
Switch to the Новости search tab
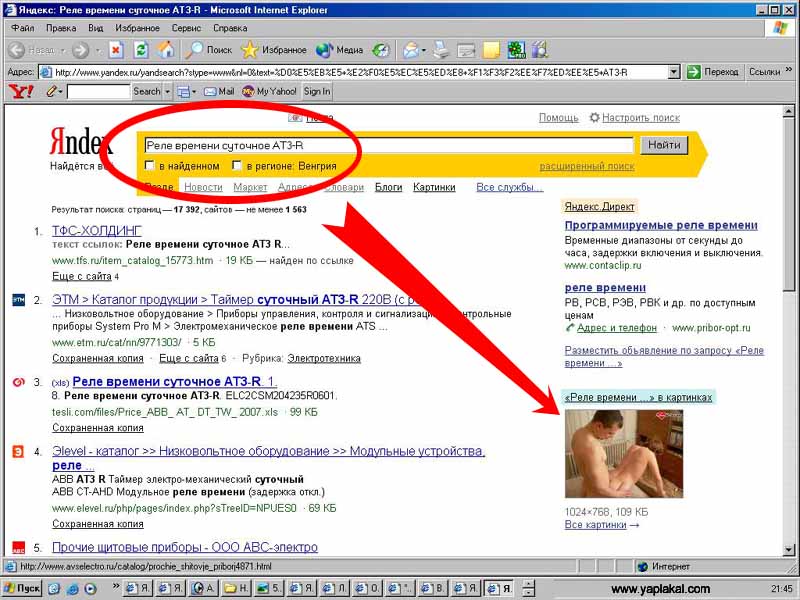tap(203, 187)
